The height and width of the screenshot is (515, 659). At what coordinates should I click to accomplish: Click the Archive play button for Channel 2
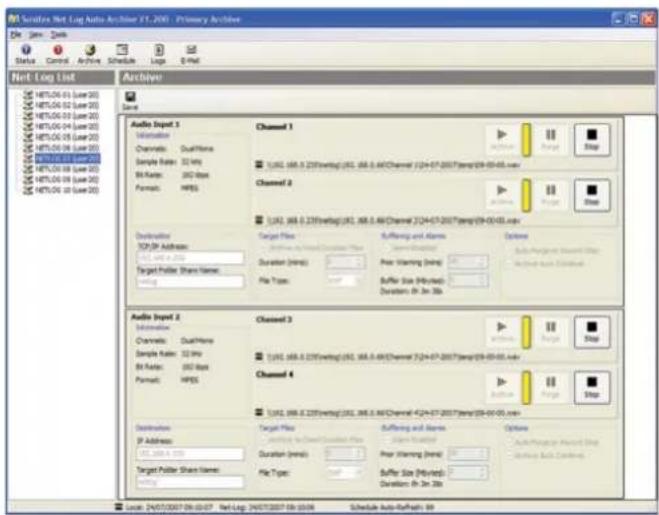click(502, 195)
